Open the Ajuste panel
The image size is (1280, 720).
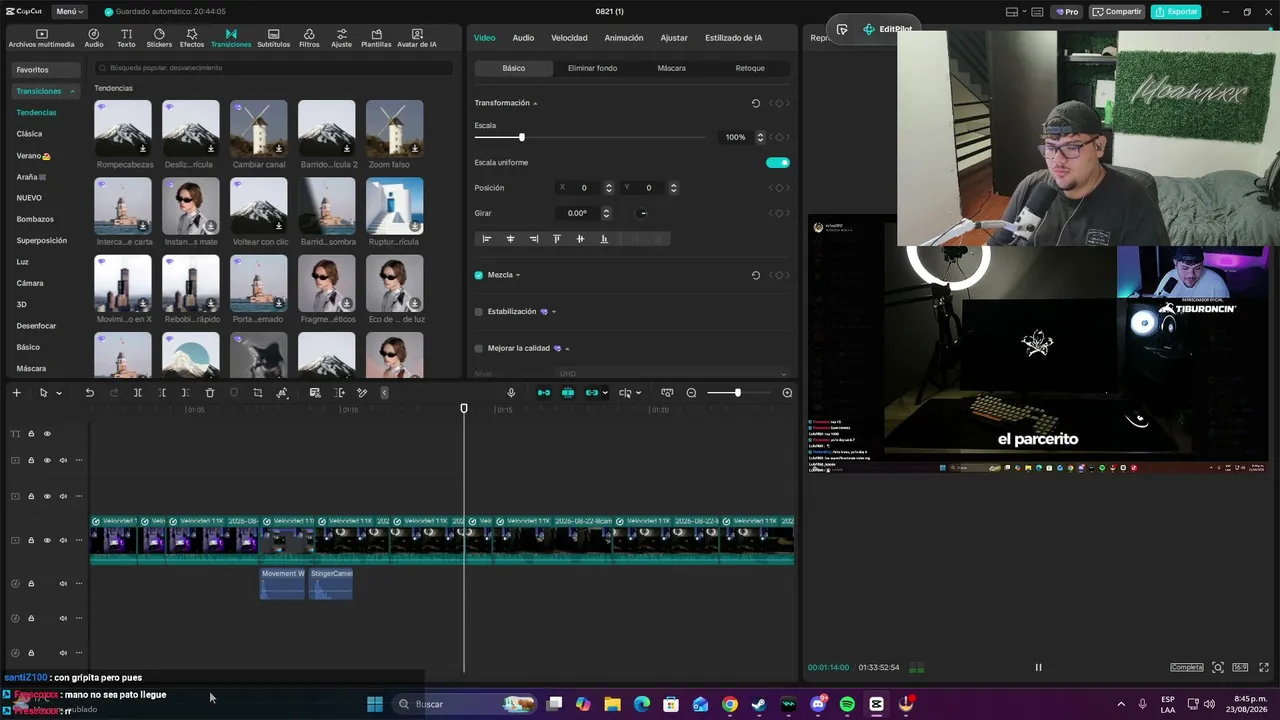[342, 38]
